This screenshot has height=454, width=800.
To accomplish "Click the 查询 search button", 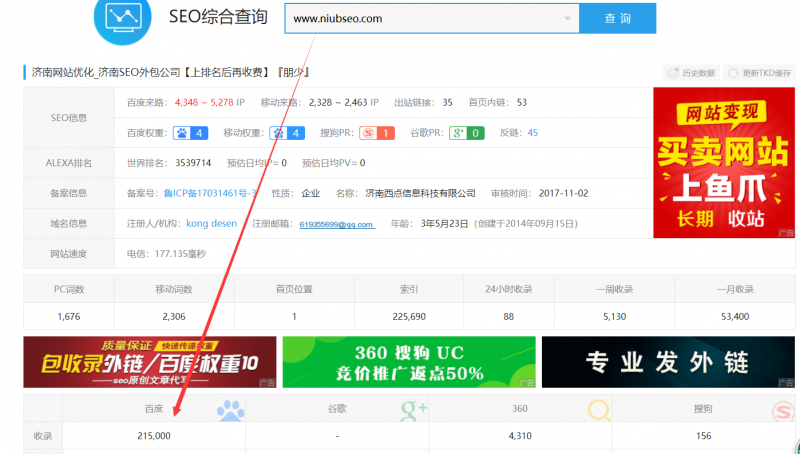I will coord(617,18).
